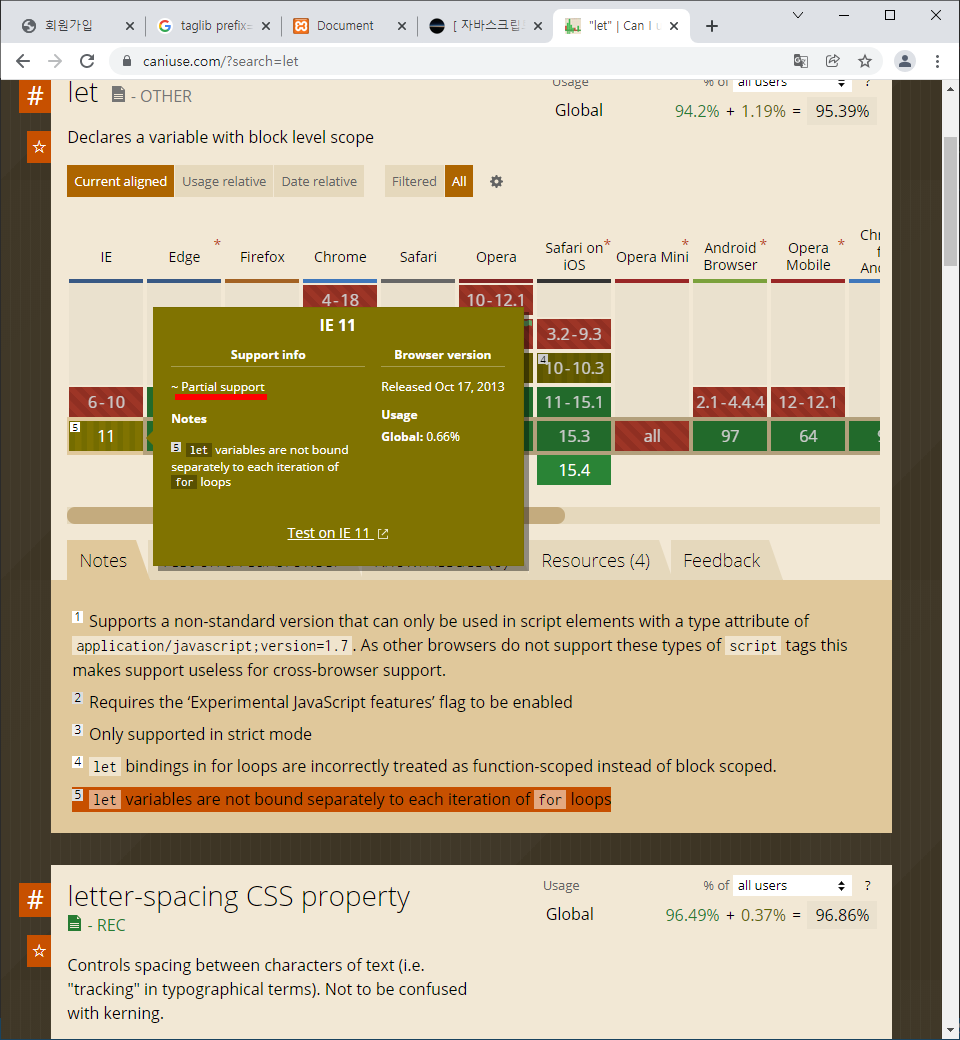Open the Notes tab

[103, 560]
